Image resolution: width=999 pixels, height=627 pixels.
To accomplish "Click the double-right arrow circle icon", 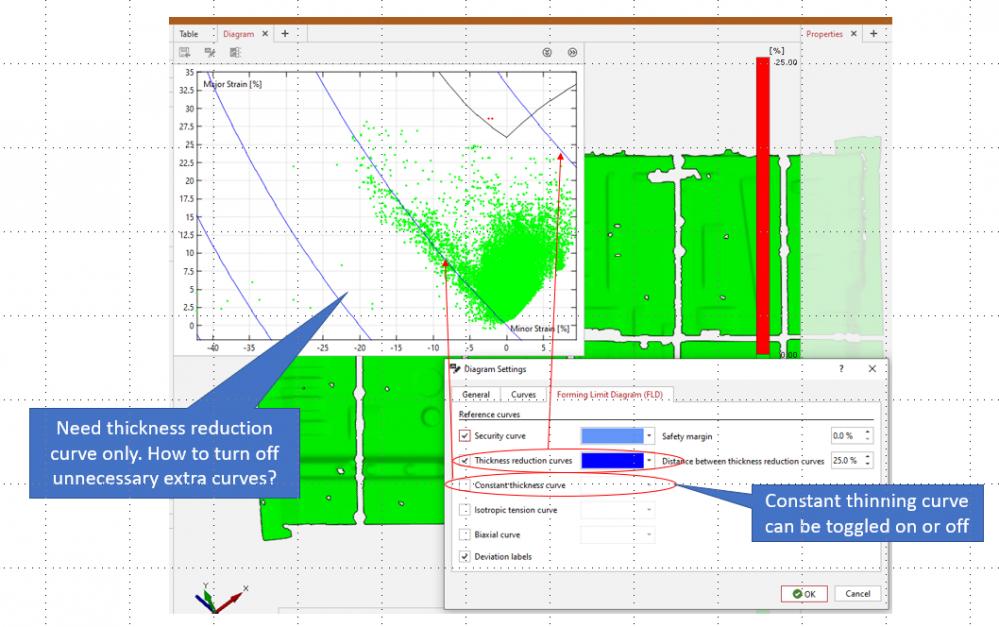I will coord(572,52).
